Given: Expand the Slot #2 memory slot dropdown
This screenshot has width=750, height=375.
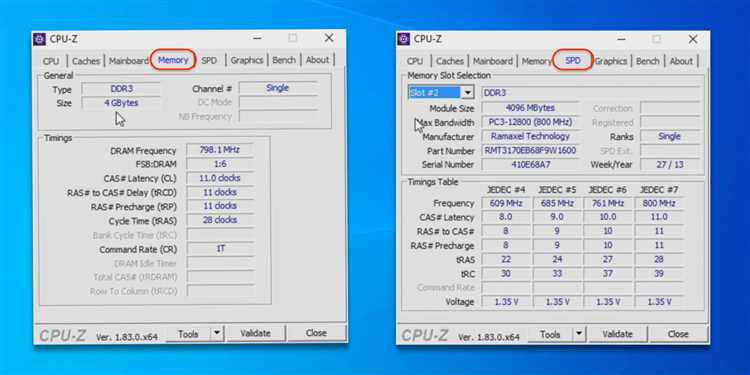Looking at the screenshot, I should (x=468, y=93).
